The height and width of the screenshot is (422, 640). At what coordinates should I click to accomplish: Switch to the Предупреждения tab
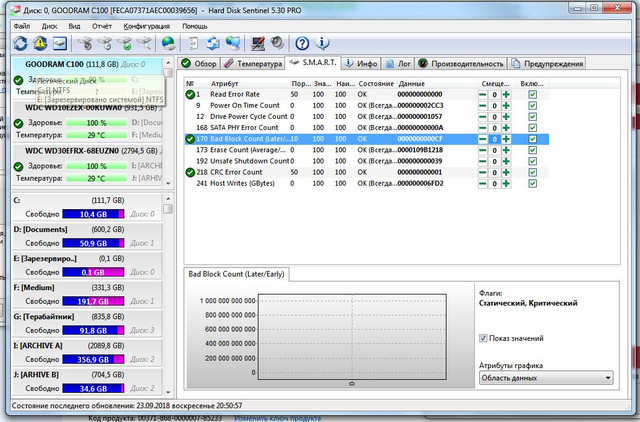click(x=547, y=64)
